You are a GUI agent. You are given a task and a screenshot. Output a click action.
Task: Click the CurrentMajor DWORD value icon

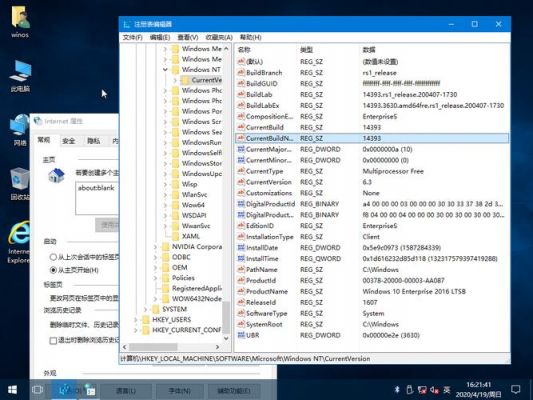pos(241,149)
